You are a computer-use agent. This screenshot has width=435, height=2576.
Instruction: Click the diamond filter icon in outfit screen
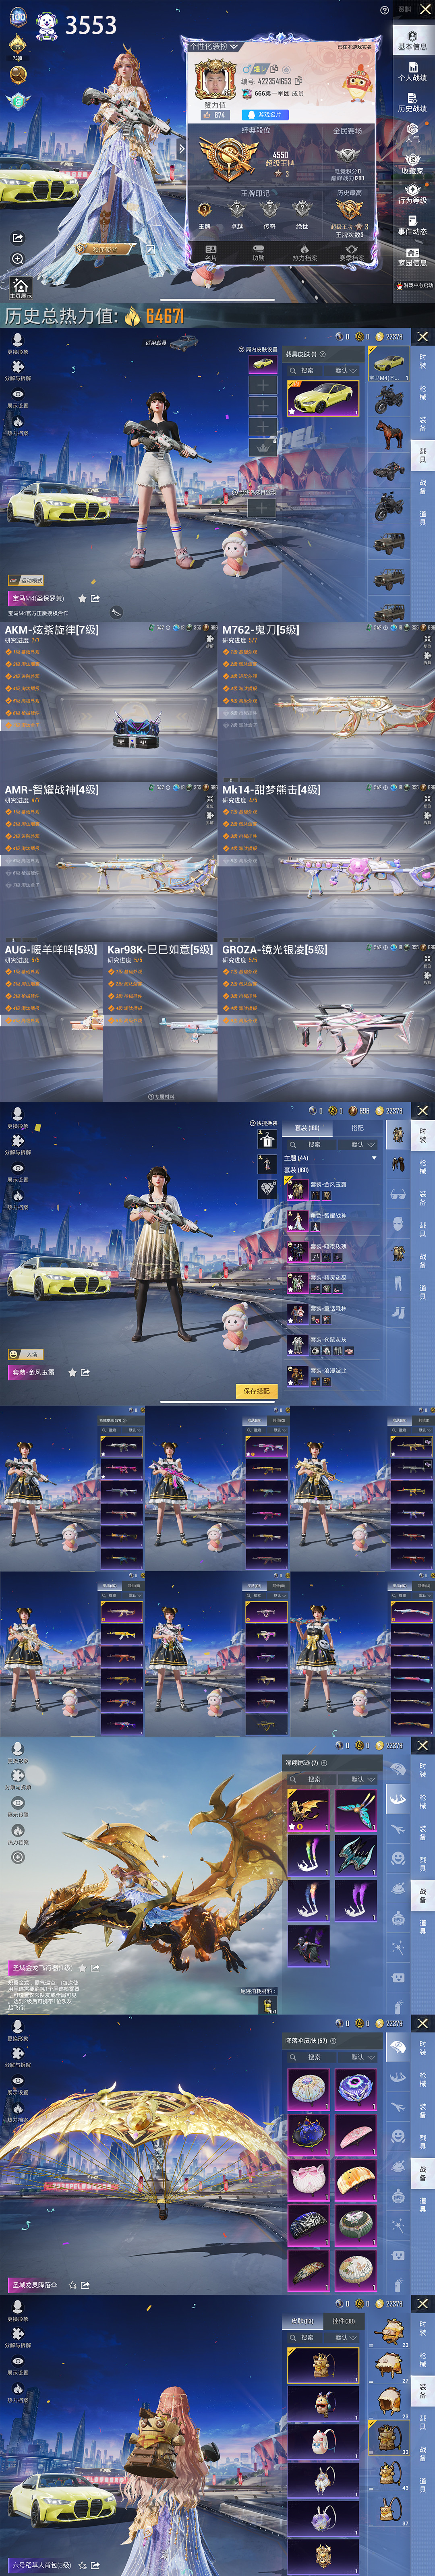coord(267,1188)
